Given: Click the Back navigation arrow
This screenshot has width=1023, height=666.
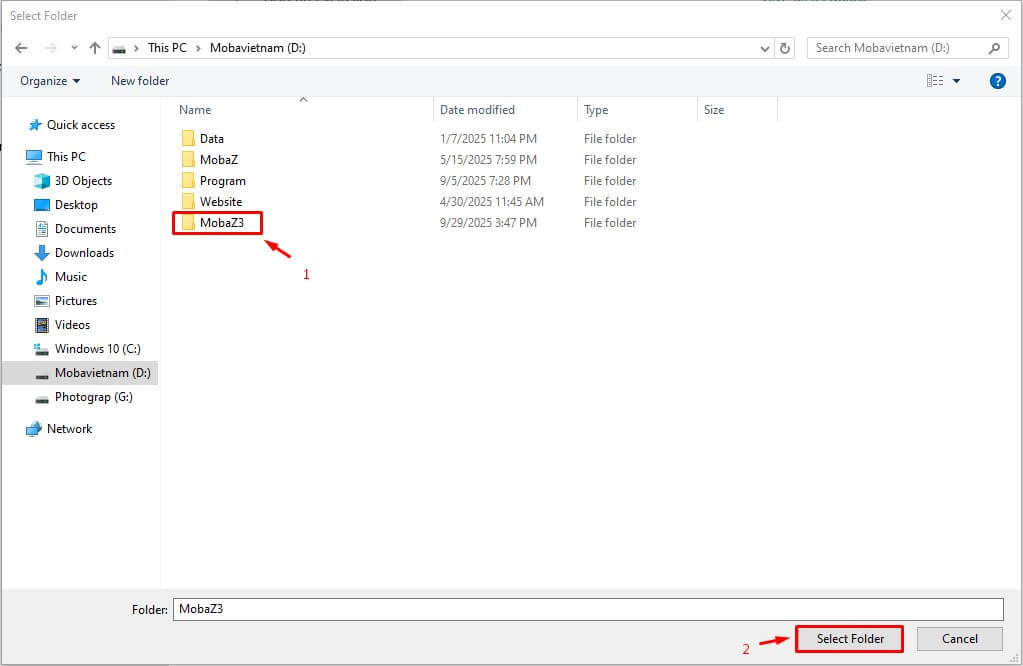Looking at the screenshot, I should 21,48.
